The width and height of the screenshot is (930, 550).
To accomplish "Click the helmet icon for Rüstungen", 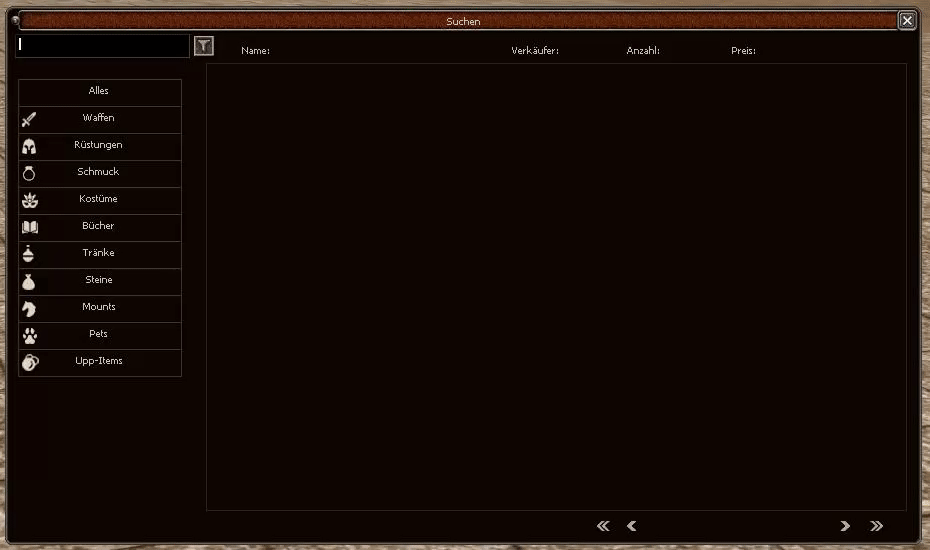I will (29, 146).
